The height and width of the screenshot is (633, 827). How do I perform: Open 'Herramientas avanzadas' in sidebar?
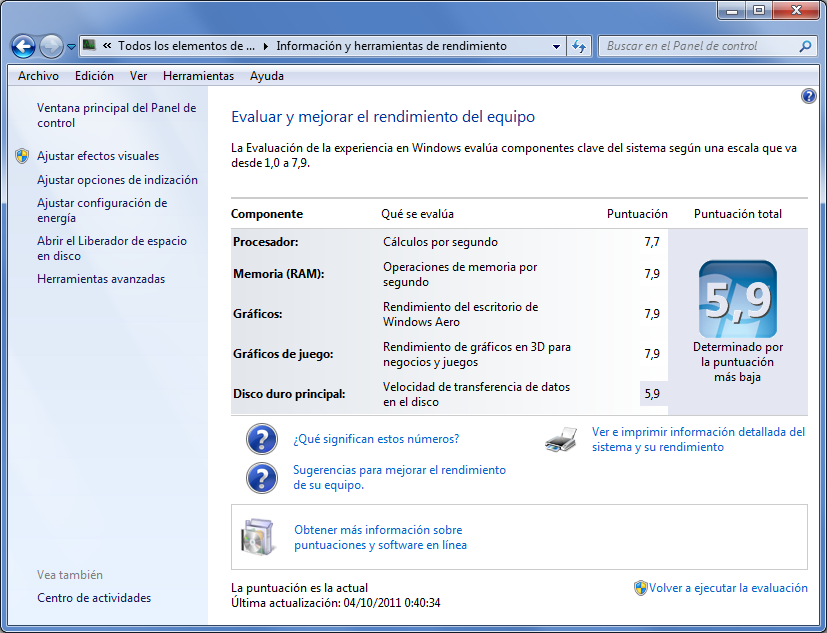[x=101, y=279]
